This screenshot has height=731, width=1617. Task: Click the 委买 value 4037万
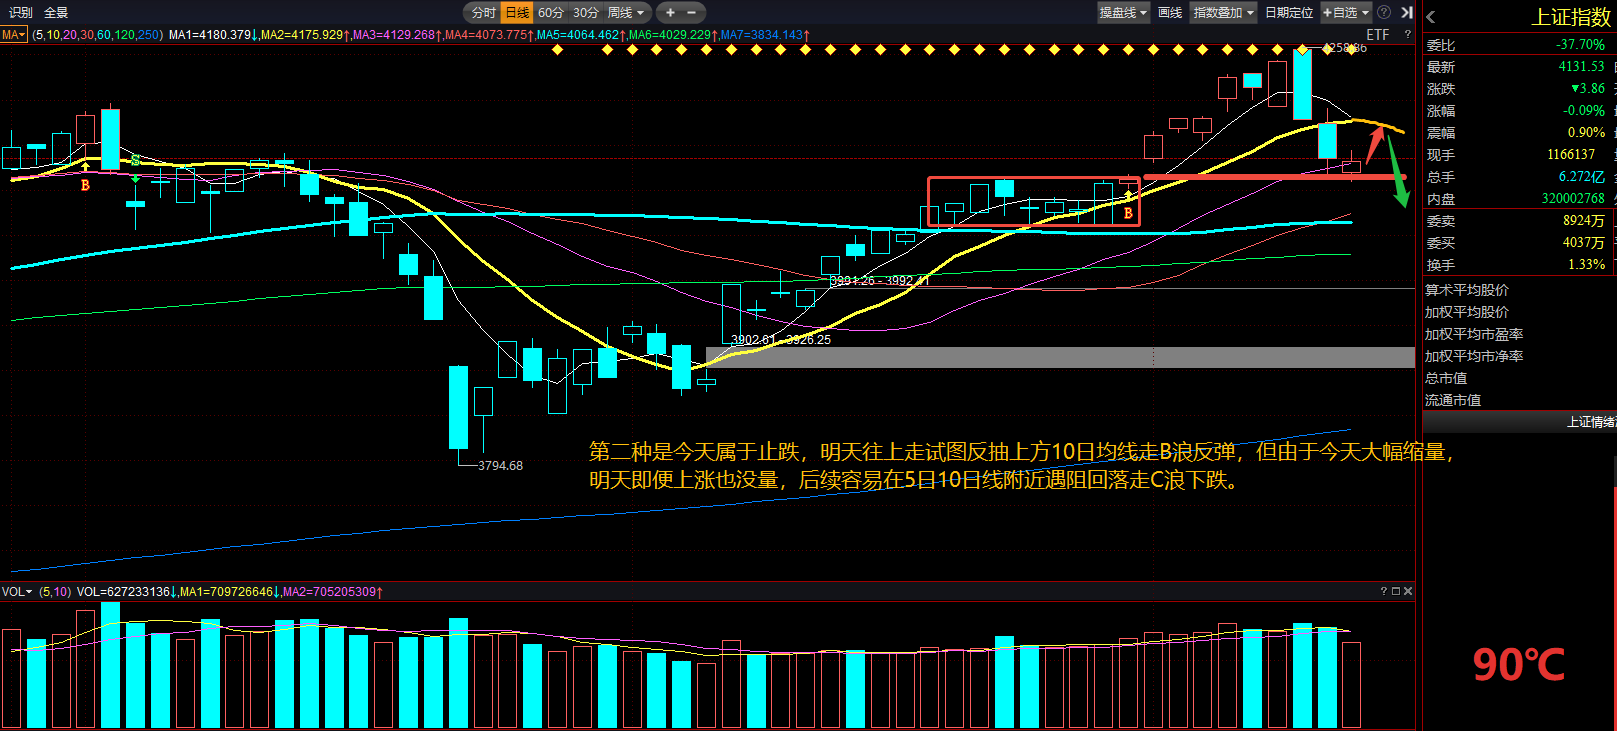(x=1584, y=243)
